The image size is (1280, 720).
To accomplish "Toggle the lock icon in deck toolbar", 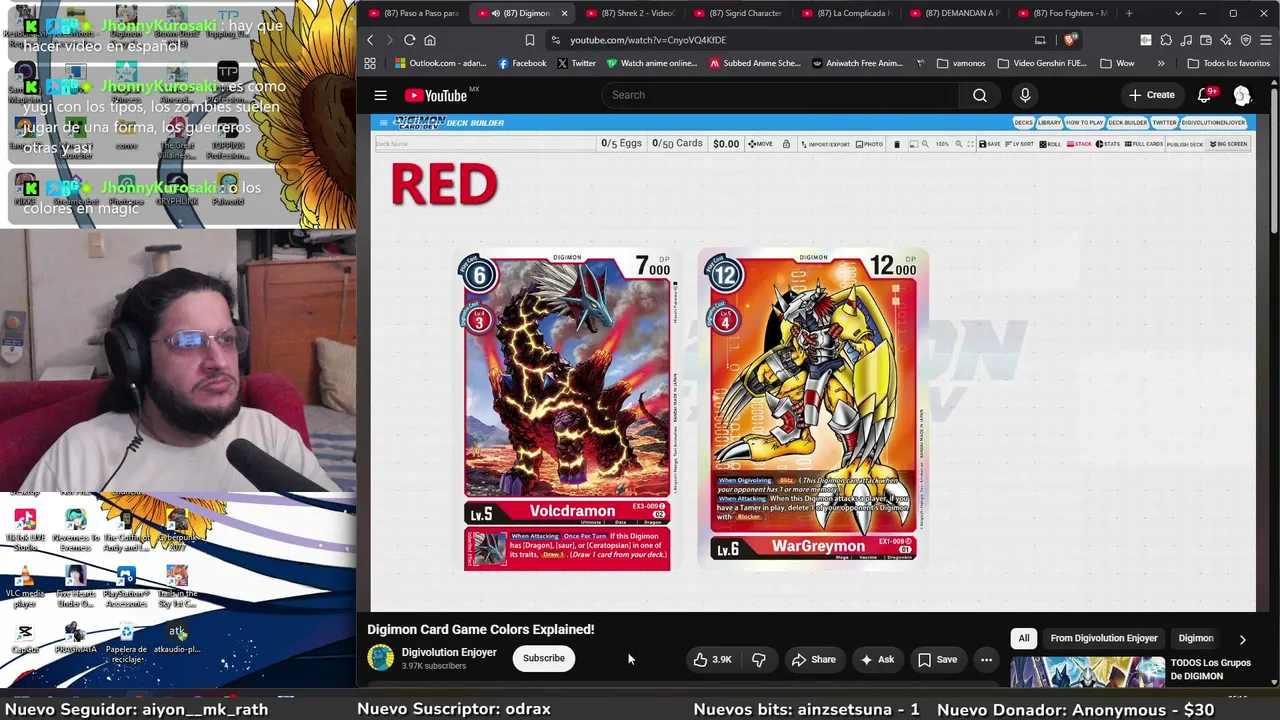I will pyautogui.click(x=786, y=144).
